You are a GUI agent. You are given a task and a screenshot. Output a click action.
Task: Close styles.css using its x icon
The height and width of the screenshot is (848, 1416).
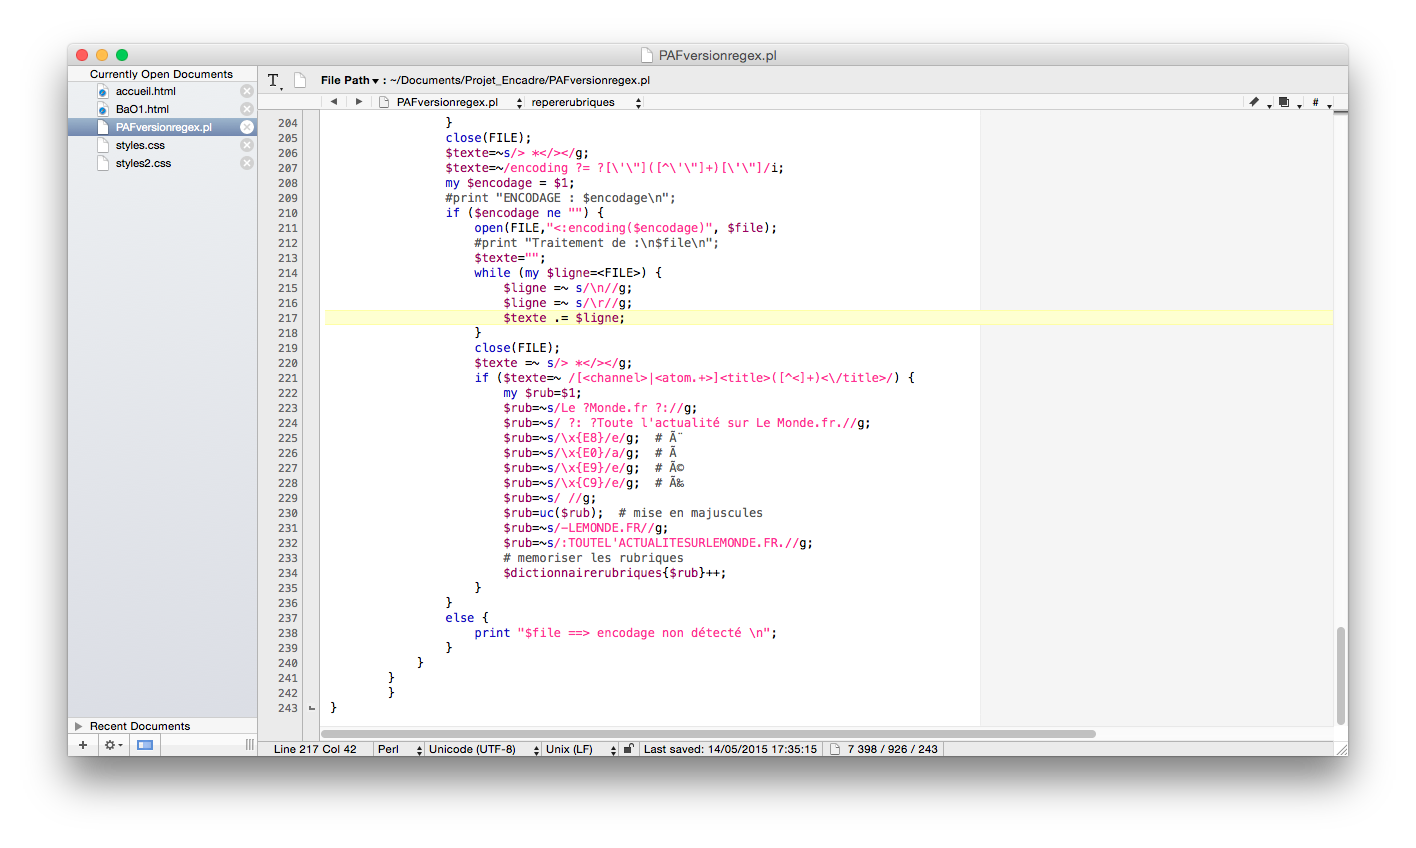pos(247,145)
